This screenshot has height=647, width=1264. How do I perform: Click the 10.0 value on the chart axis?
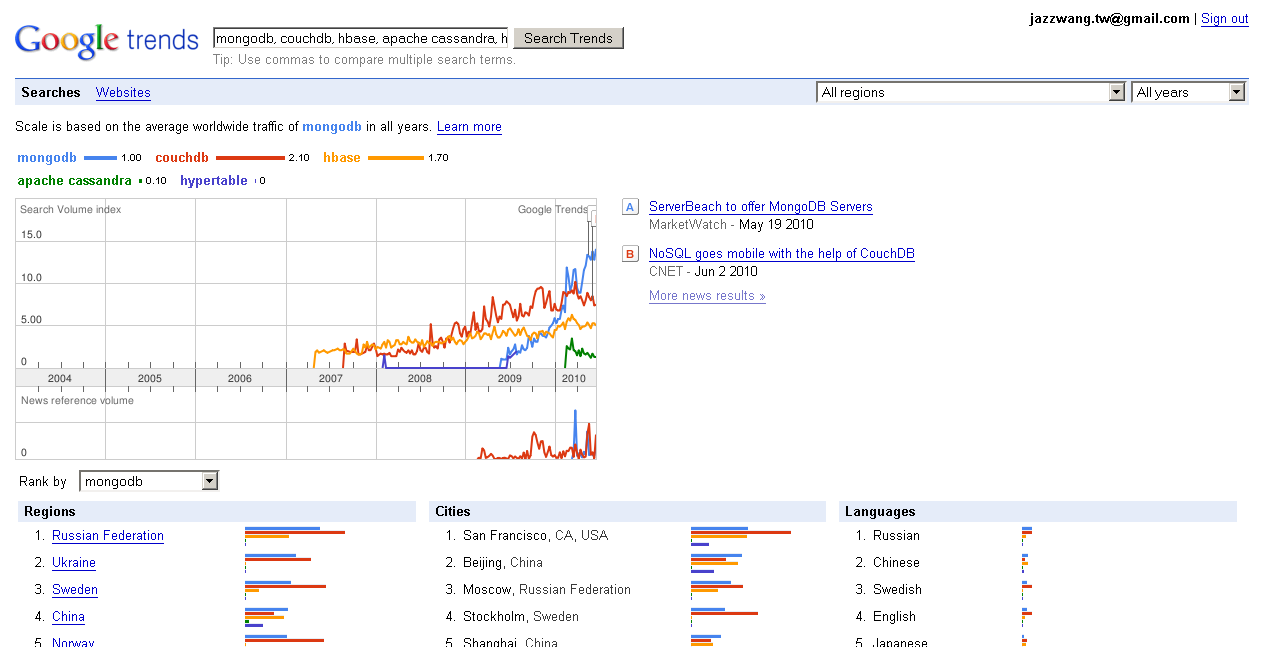[x=31, y=278]
